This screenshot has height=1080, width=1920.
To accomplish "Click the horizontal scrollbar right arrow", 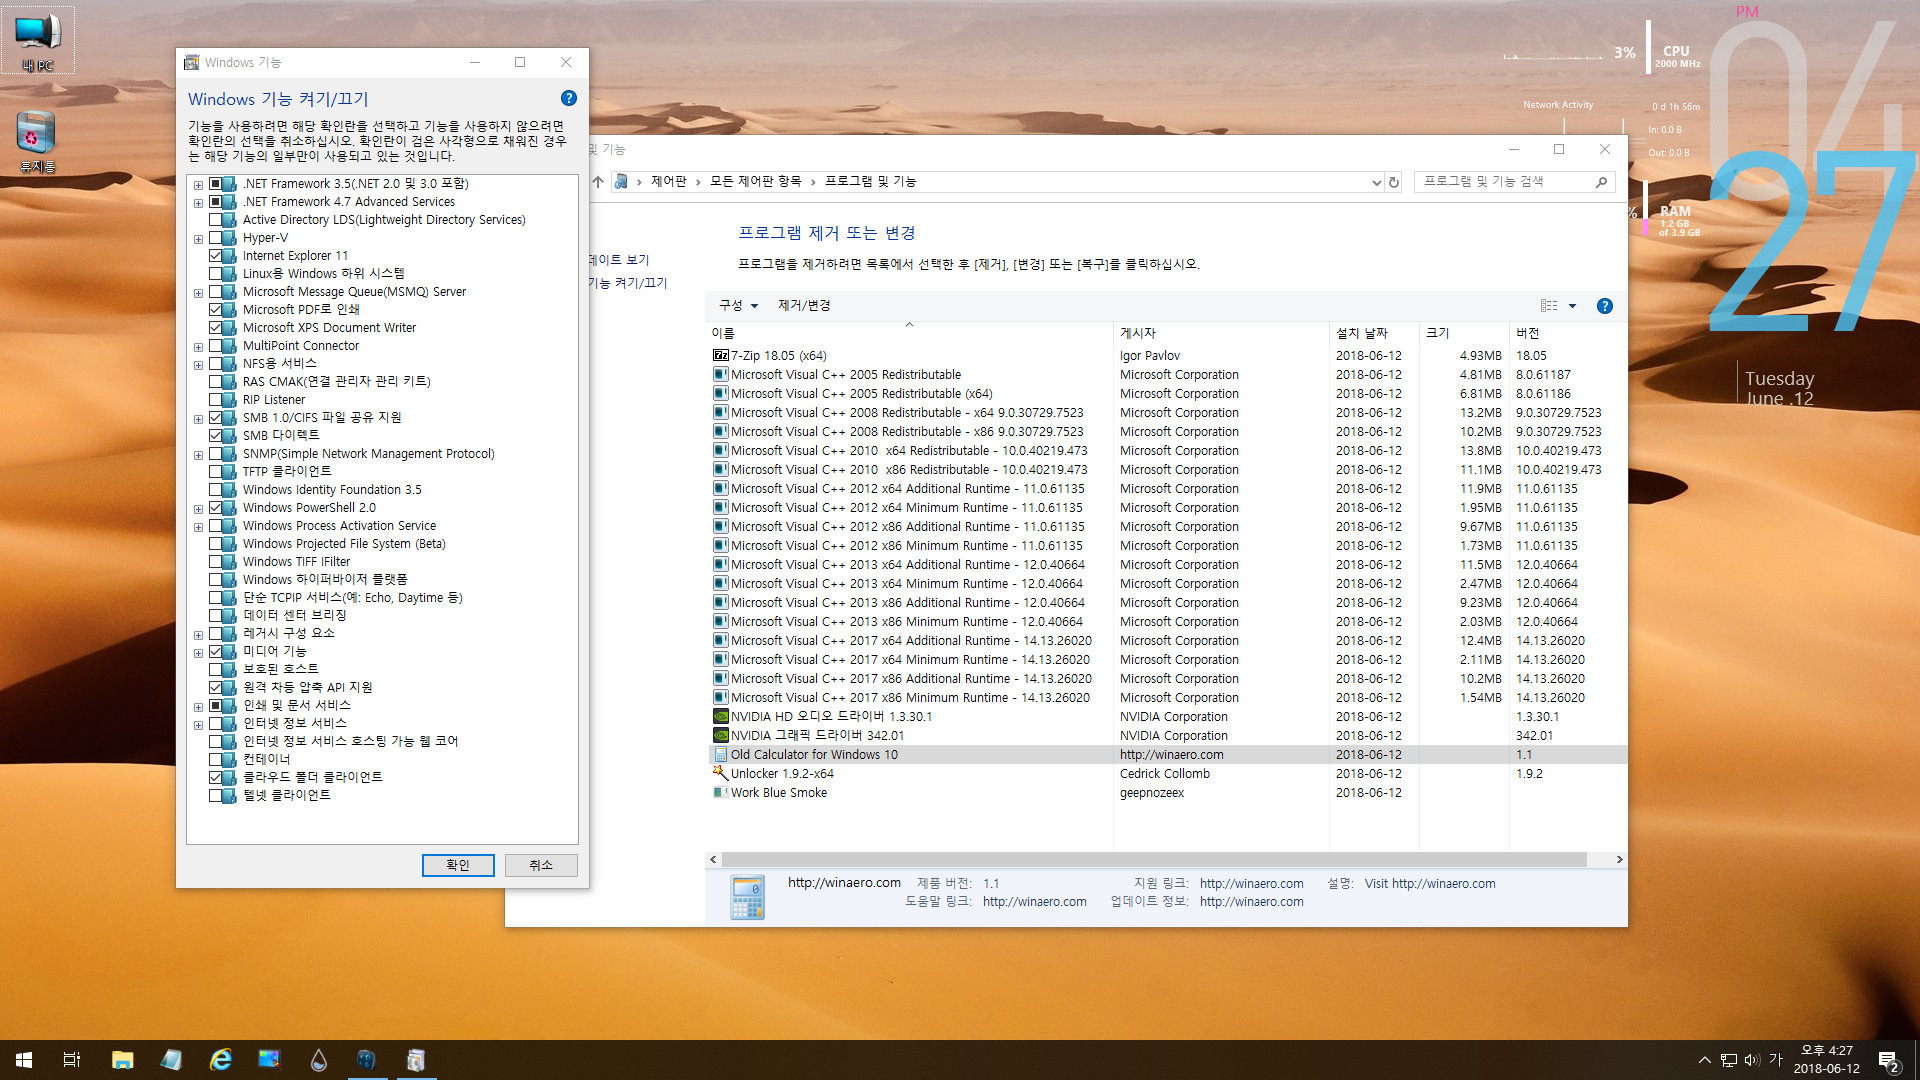I will pyautogui.click(x=1619, y=860).
